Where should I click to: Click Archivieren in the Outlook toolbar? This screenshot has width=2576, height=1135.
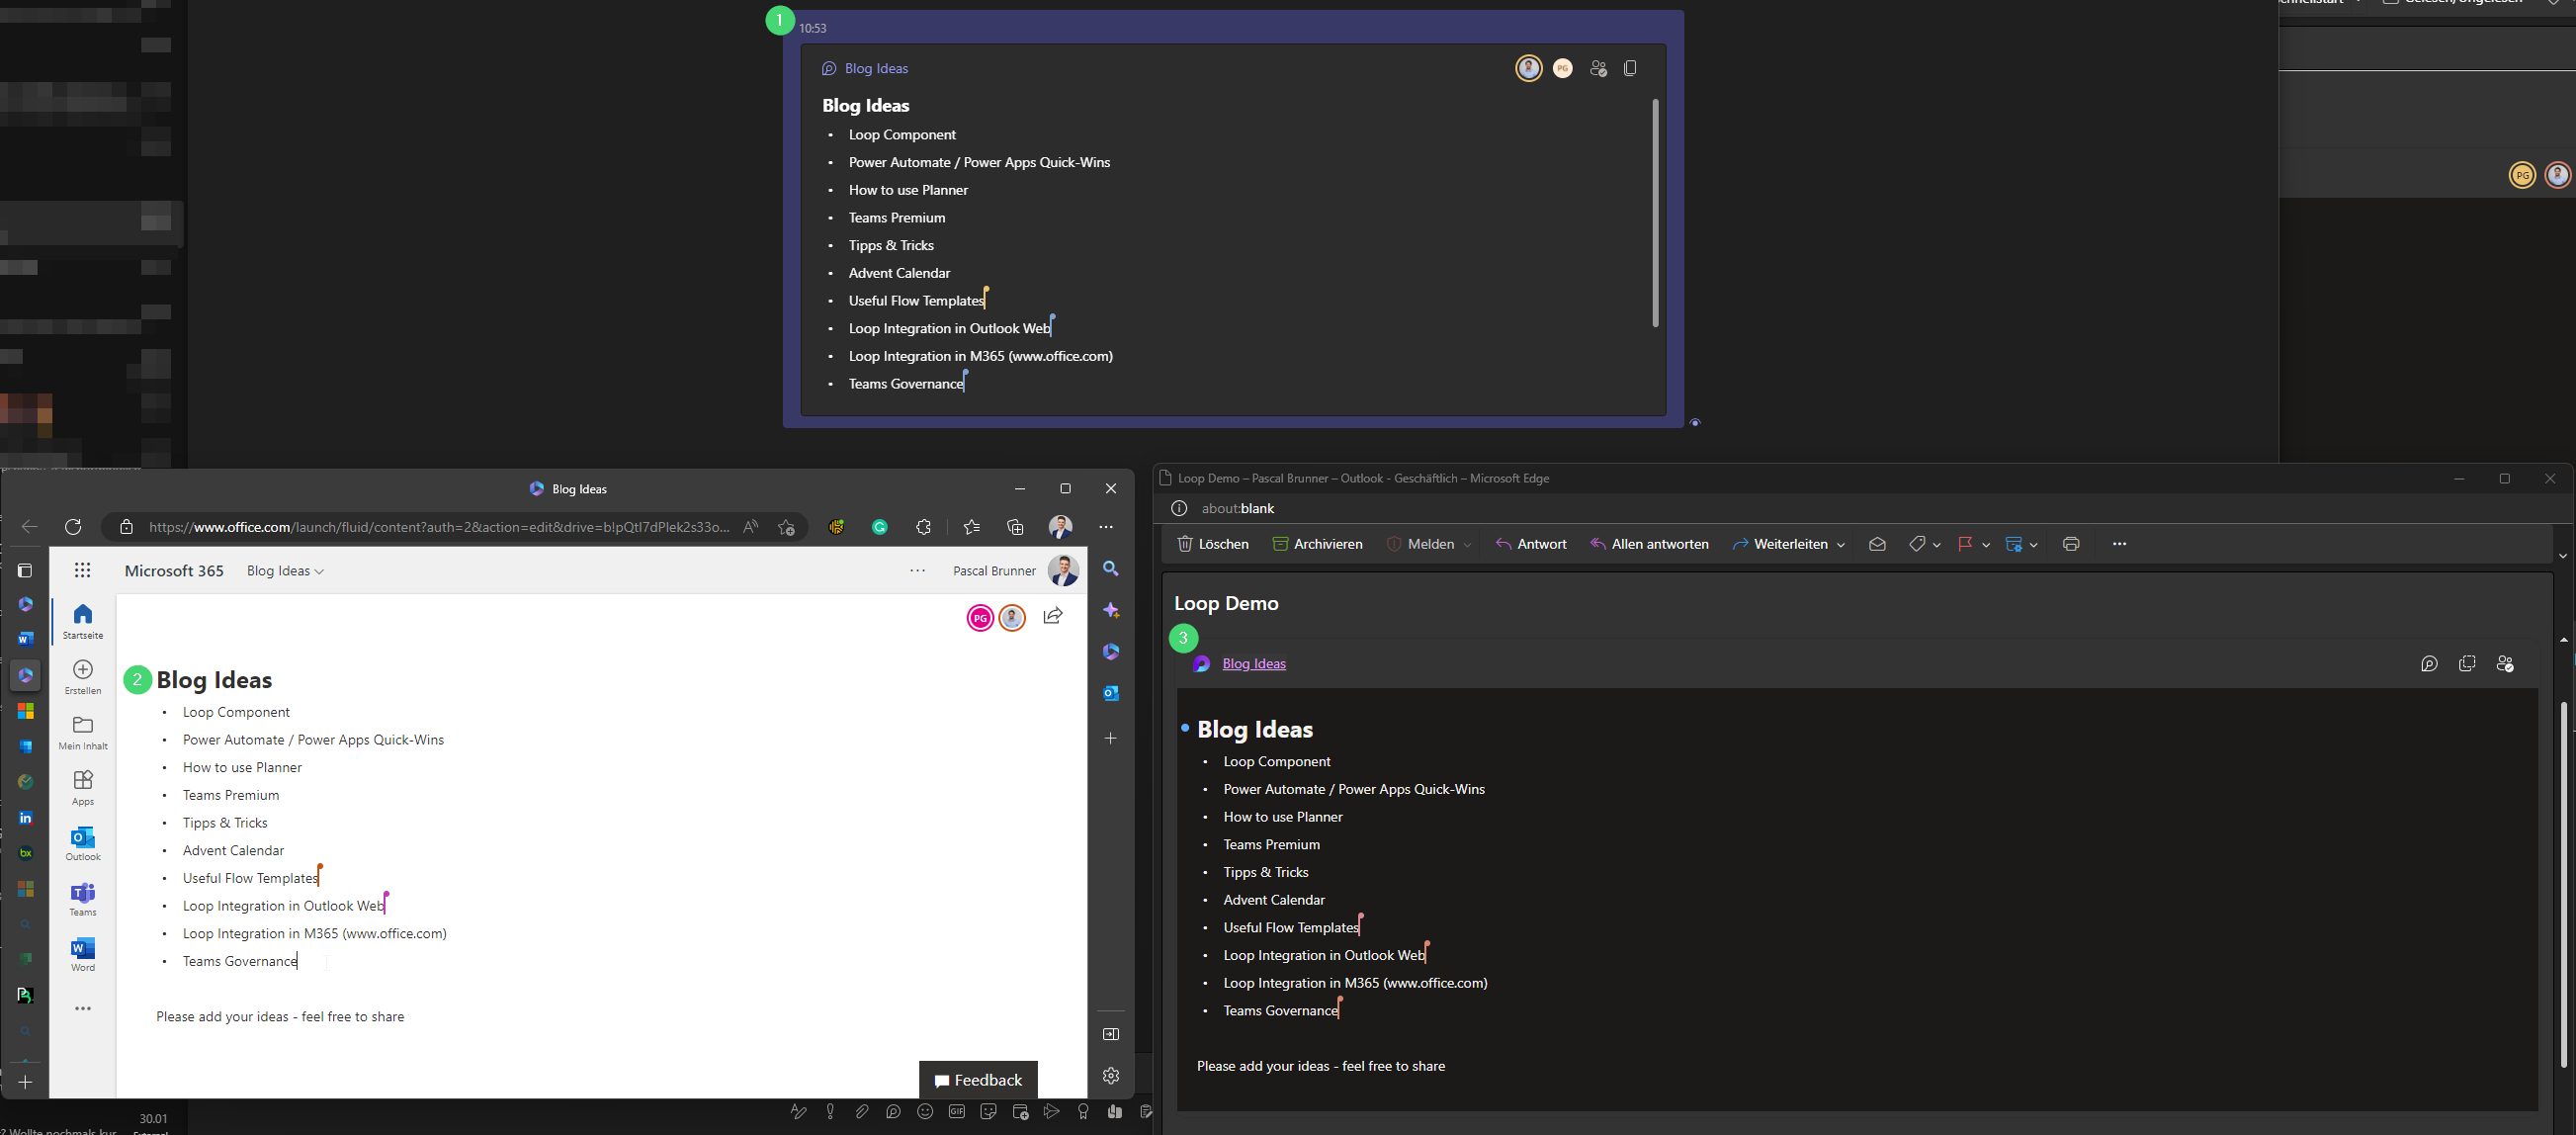[1317, 544]
